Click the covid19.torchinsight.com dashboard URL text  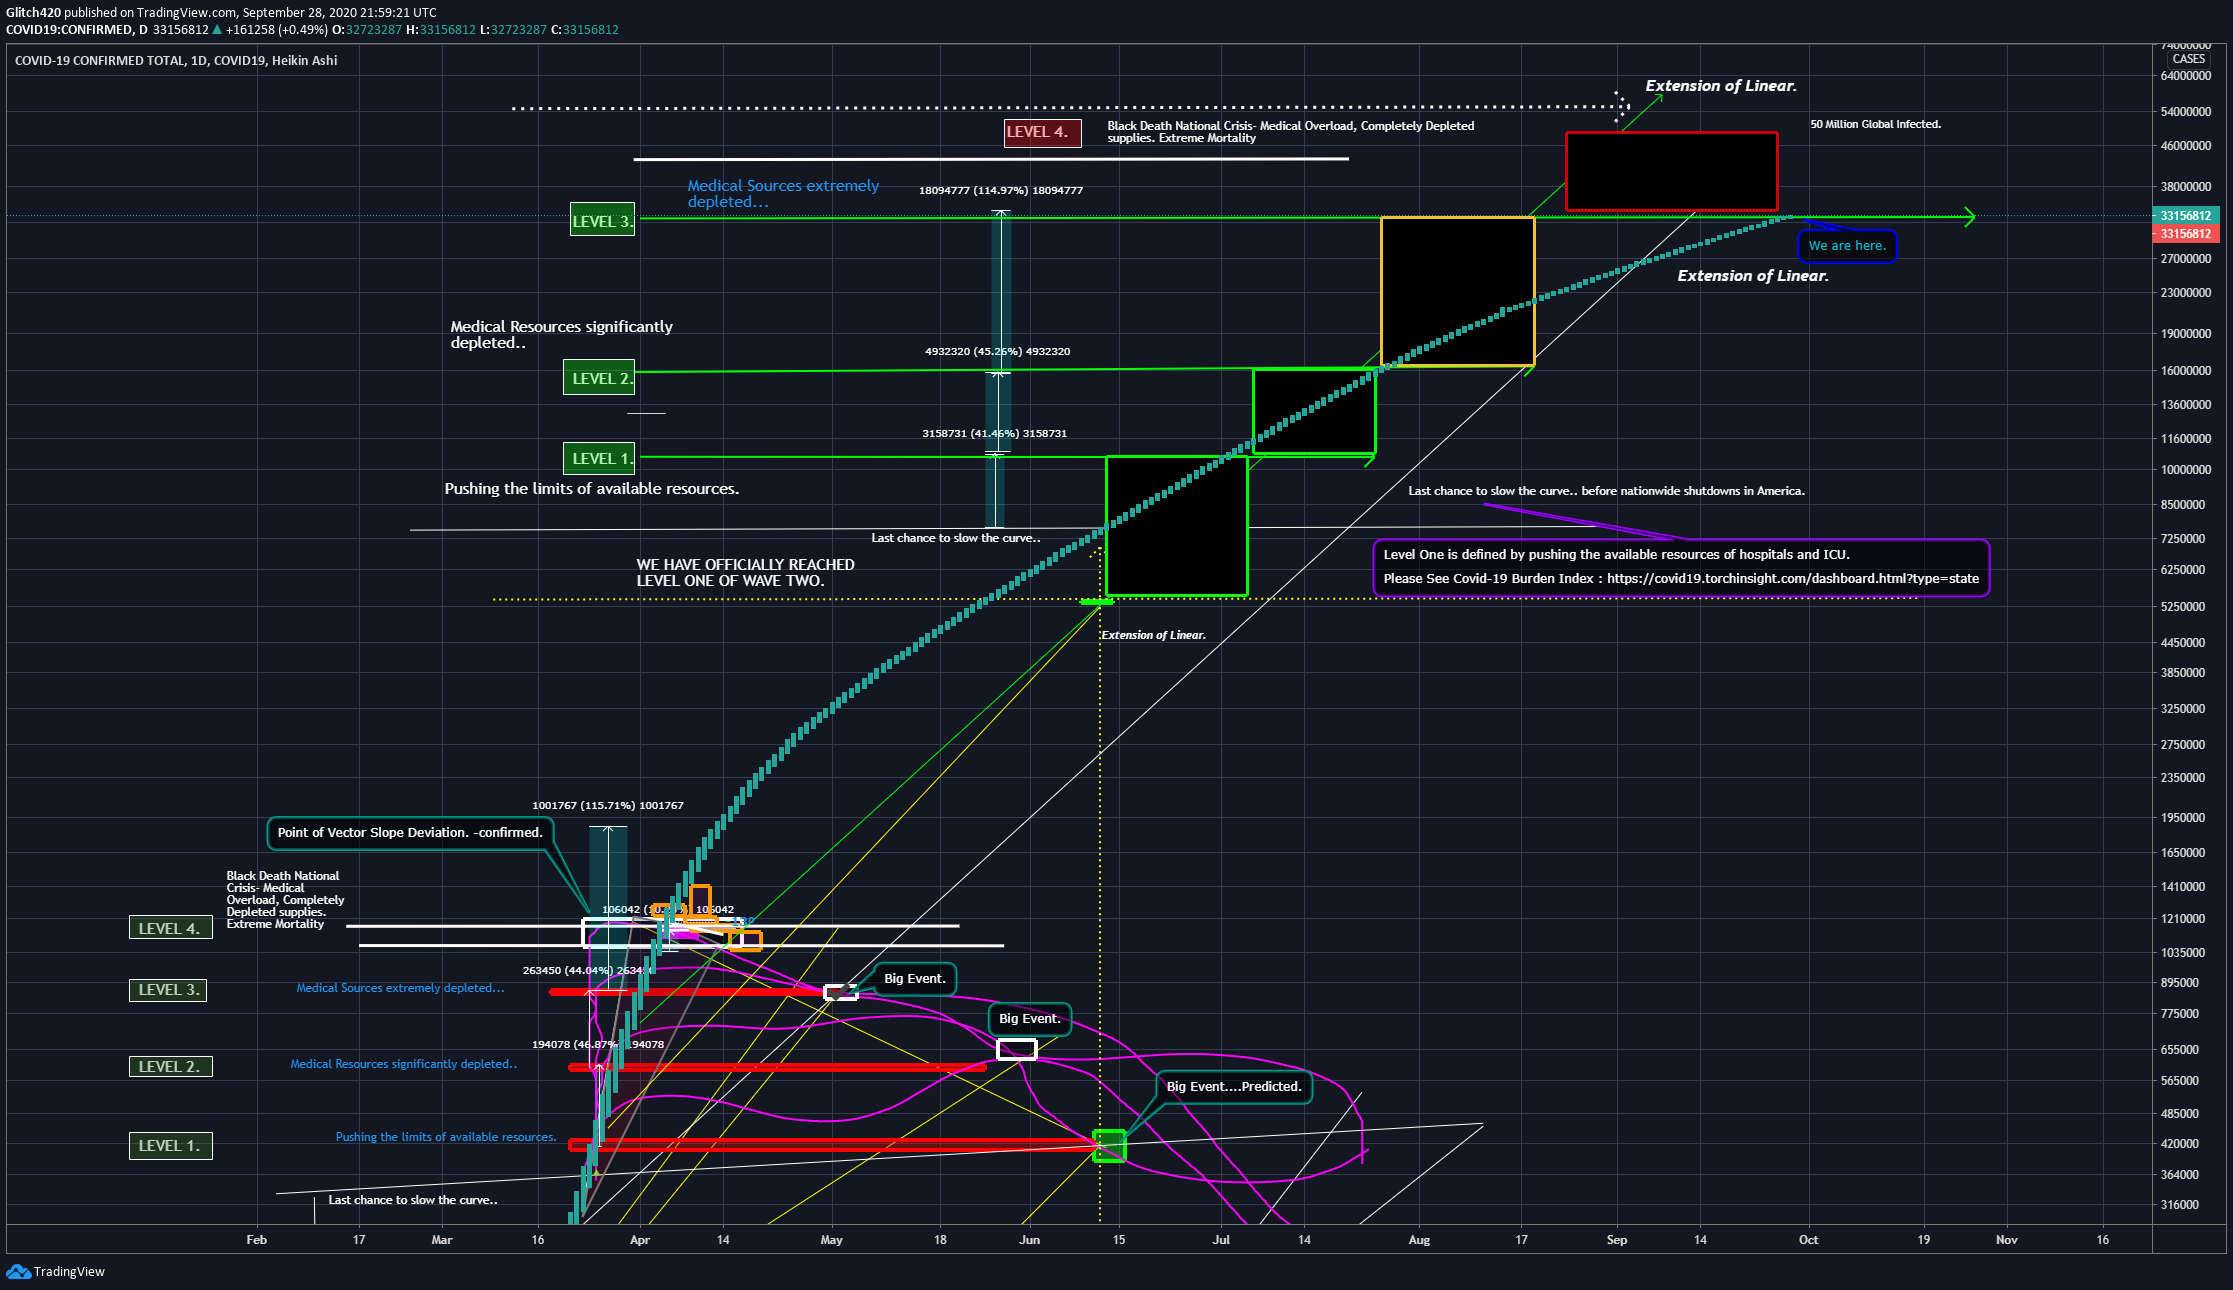click(x=1793, y=579)
